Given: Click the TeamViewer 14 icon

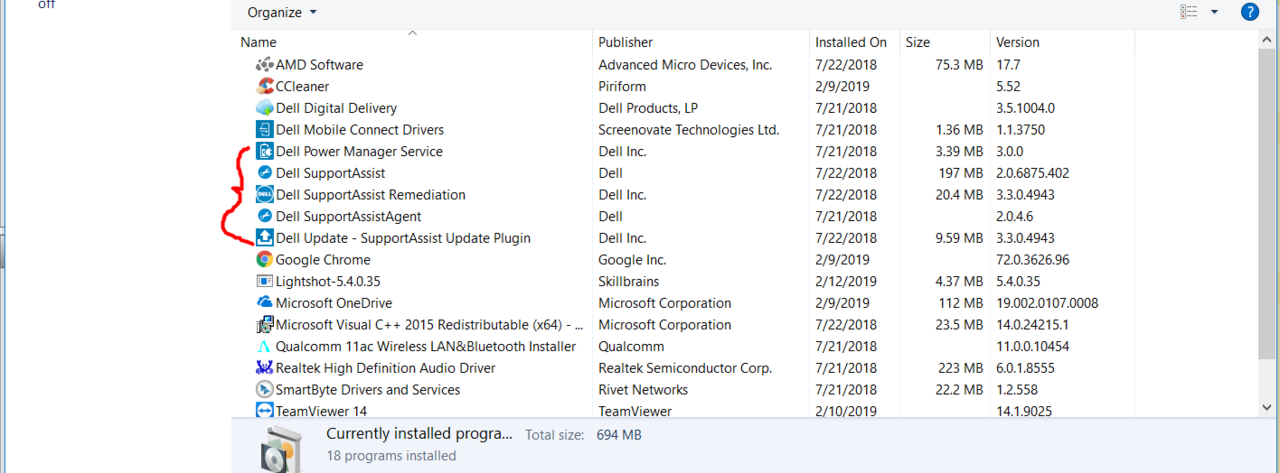Looking at the screenshot, I should 265,411.
